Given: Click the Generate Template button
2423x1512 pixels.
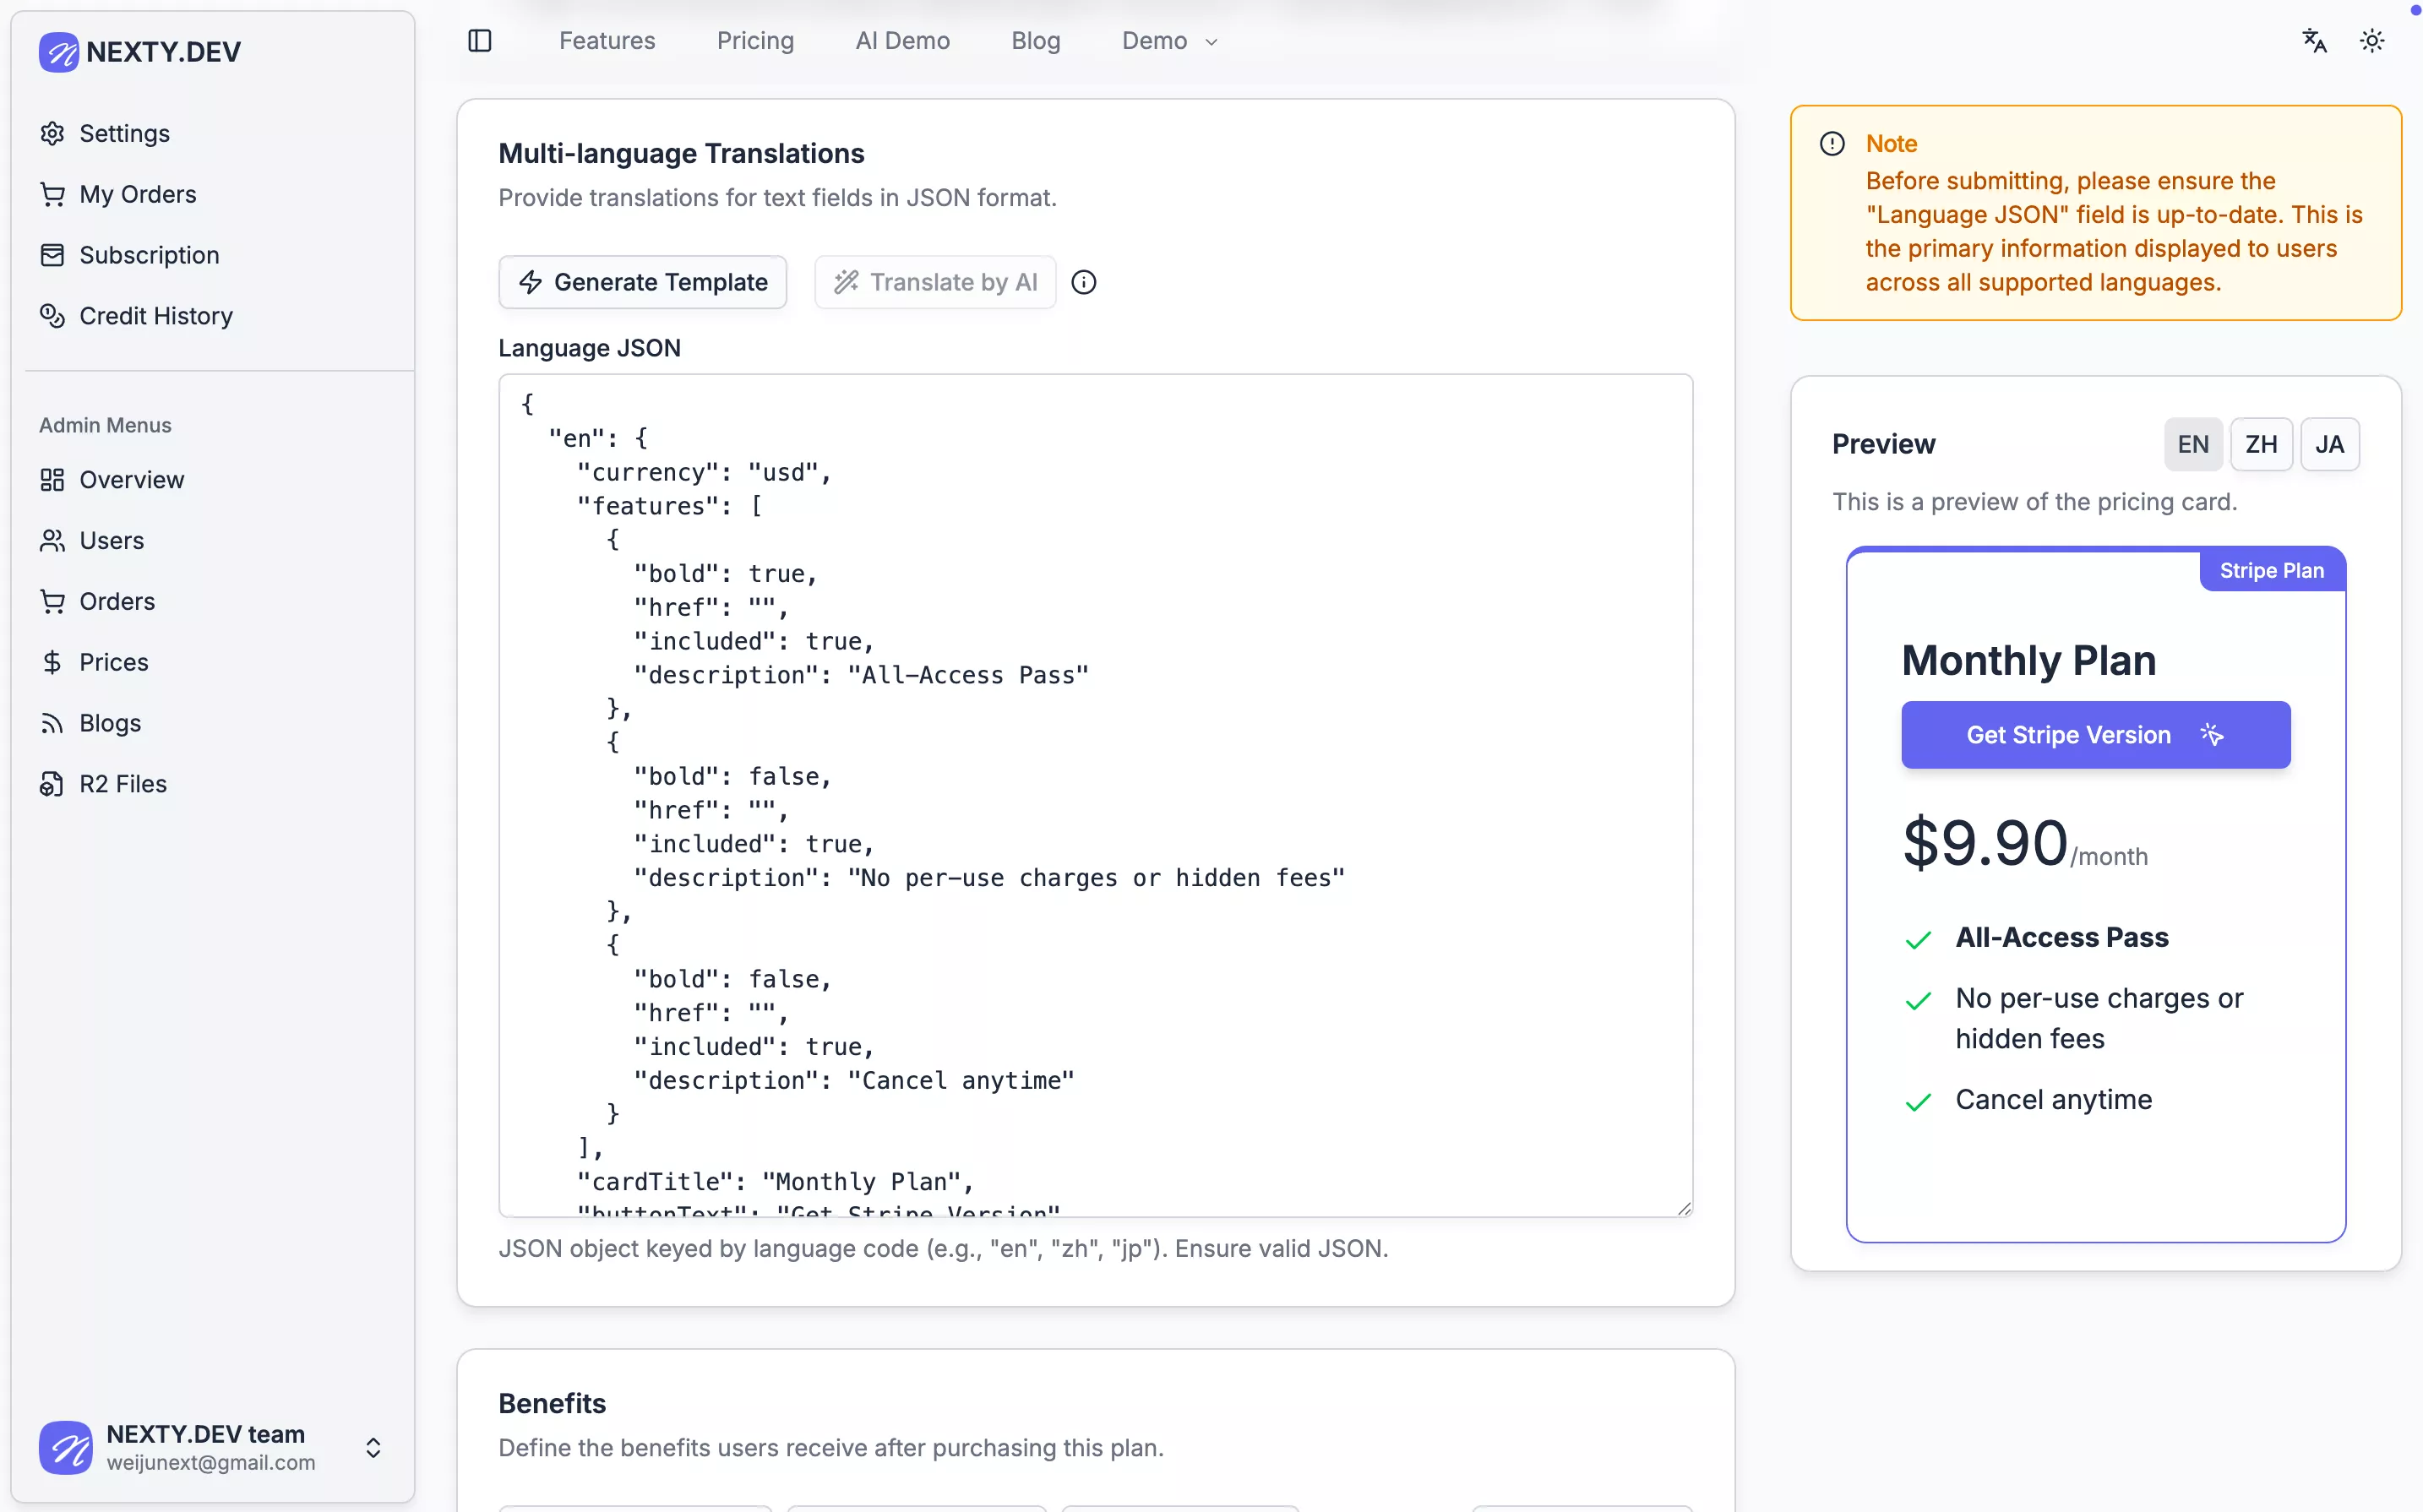Looking at the screenshot, I should tap(642, 282).
